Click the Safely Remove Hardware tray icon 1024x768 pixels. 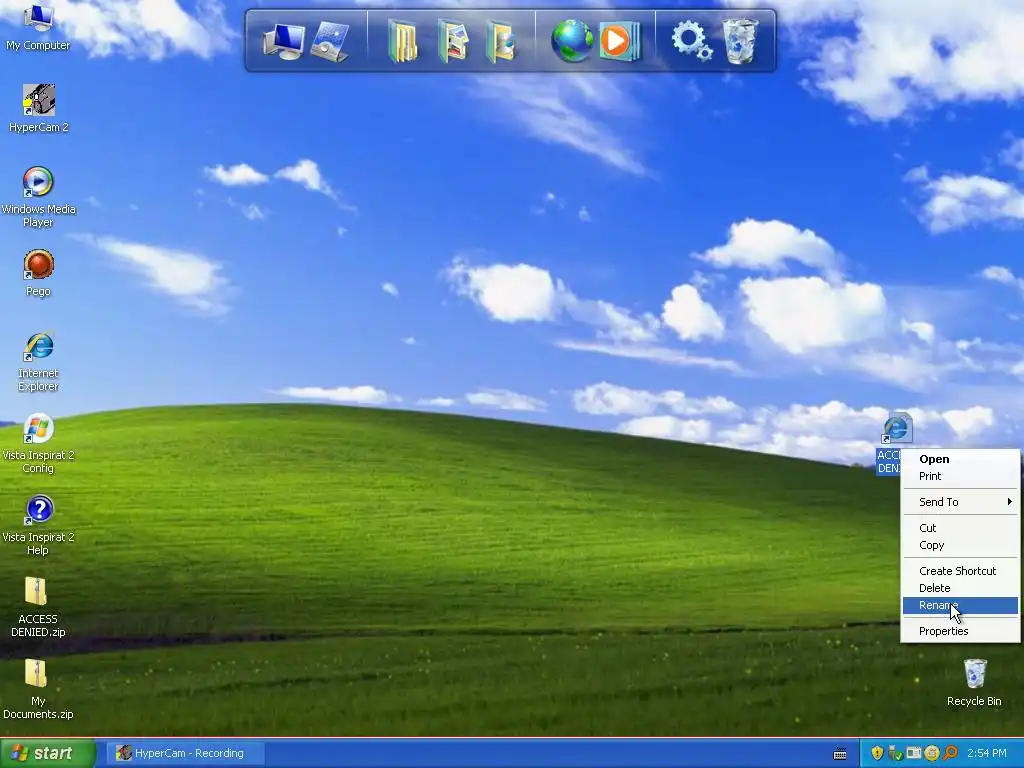point(895,753)
